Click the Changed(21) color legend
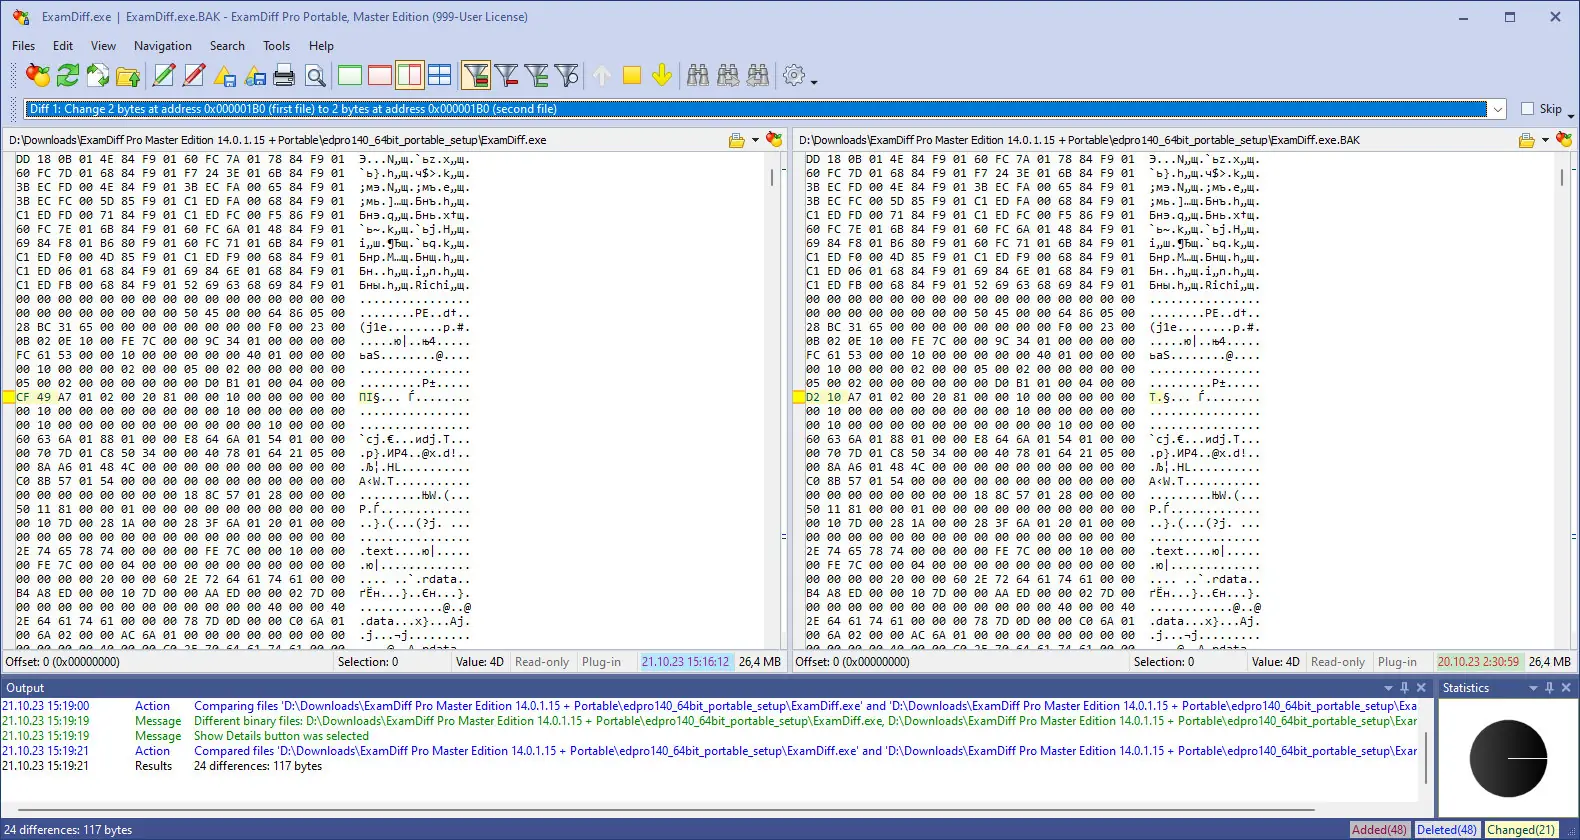 click(1520, 830)
